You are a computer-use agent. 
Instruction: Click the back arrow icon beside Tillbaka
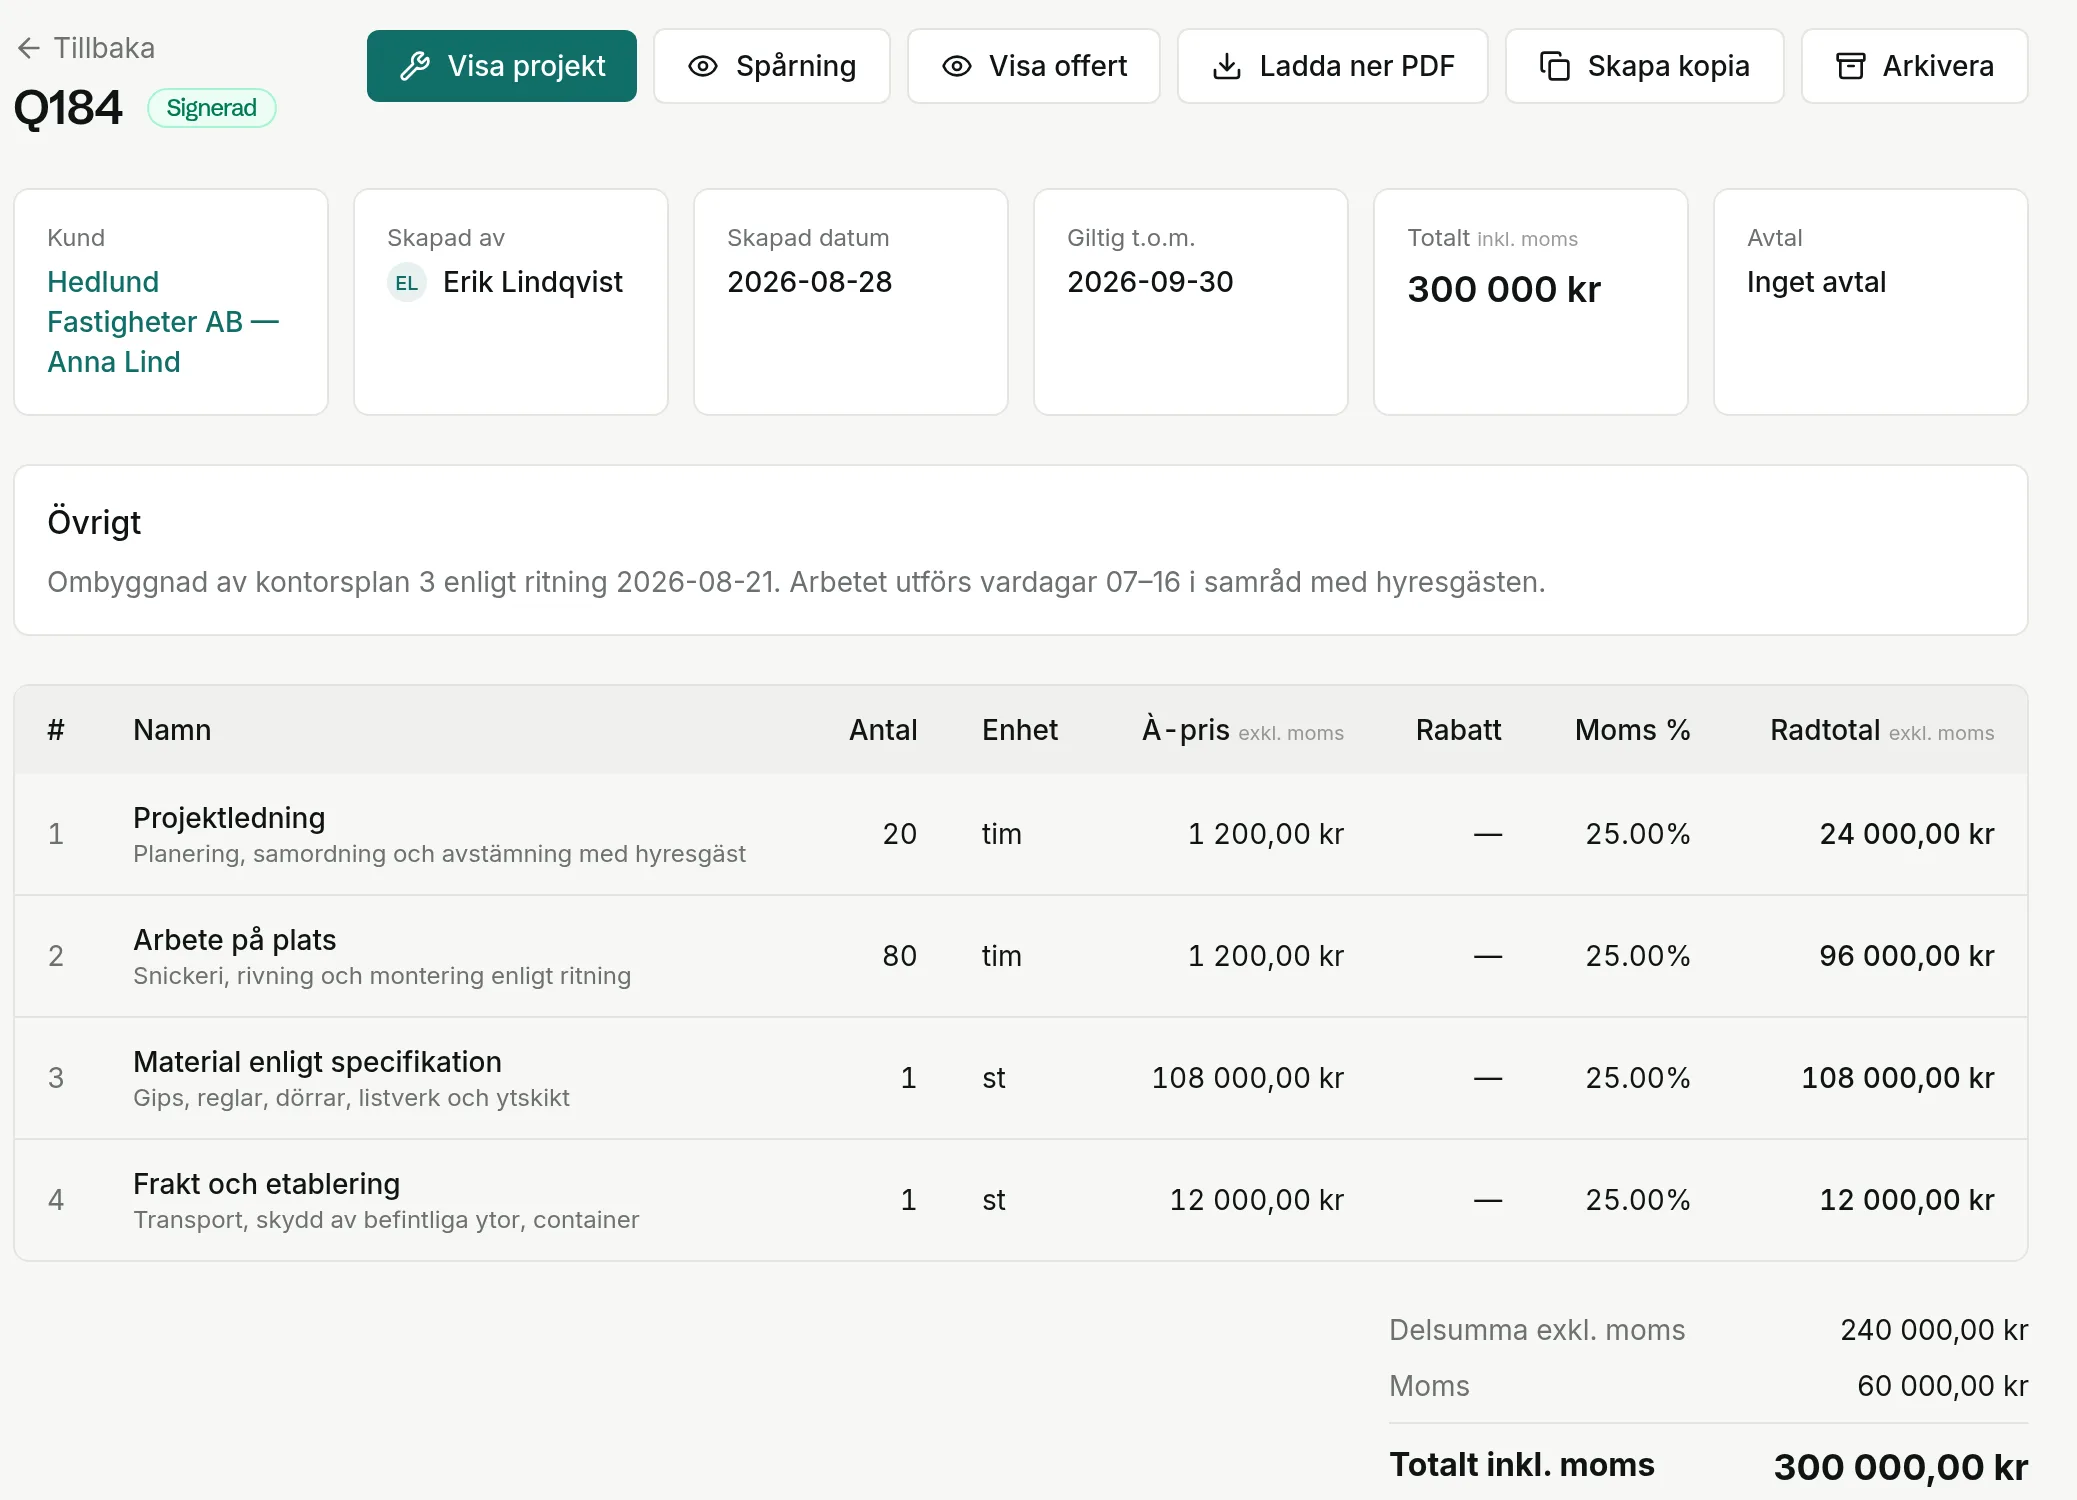point(29,48)
